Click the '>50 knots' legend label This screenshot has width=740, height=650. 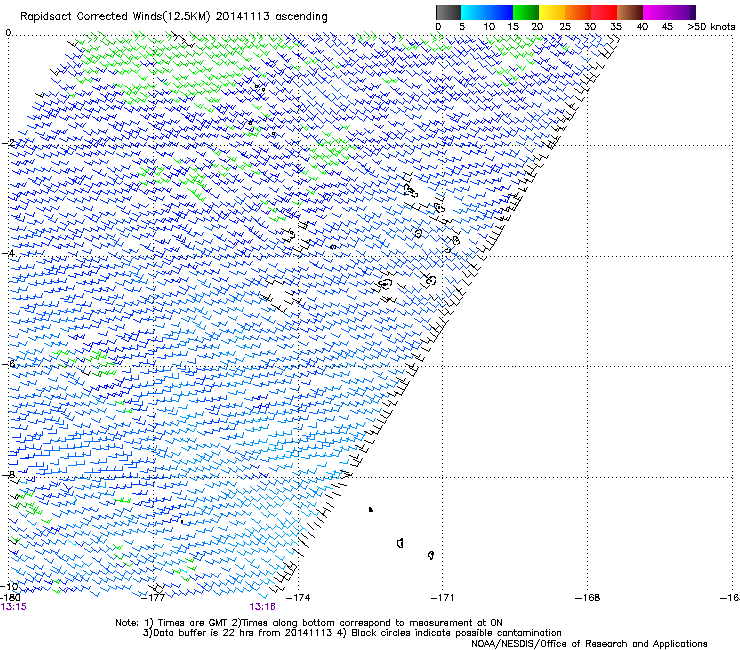coord(711,27)
